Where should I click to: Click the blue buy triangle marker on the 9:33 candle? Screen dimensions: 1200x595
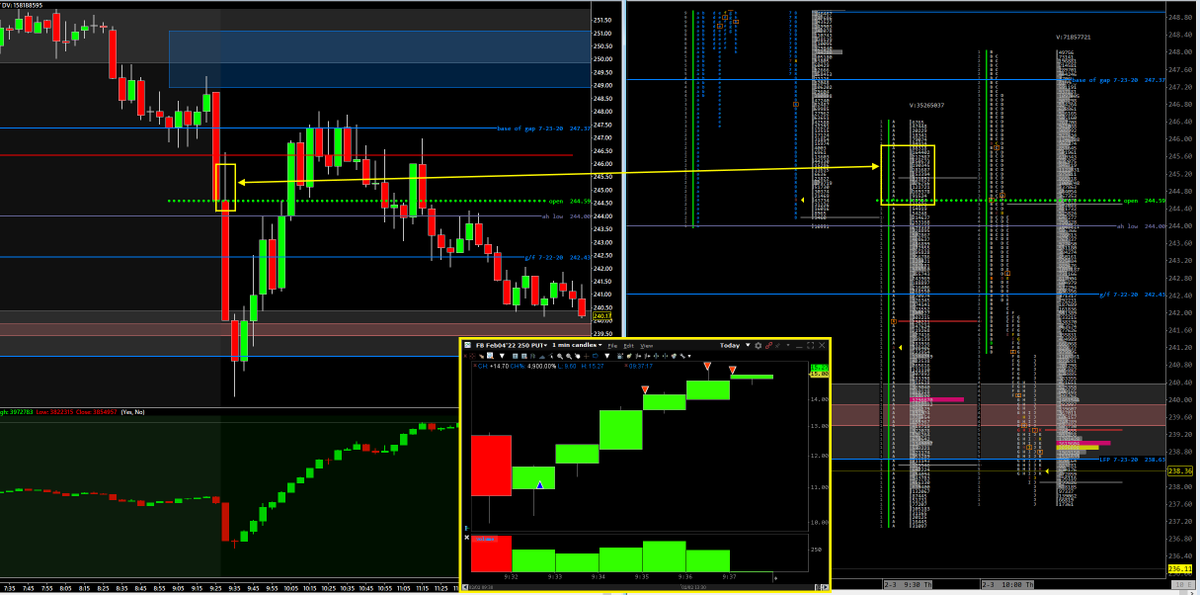pos(539,485)
